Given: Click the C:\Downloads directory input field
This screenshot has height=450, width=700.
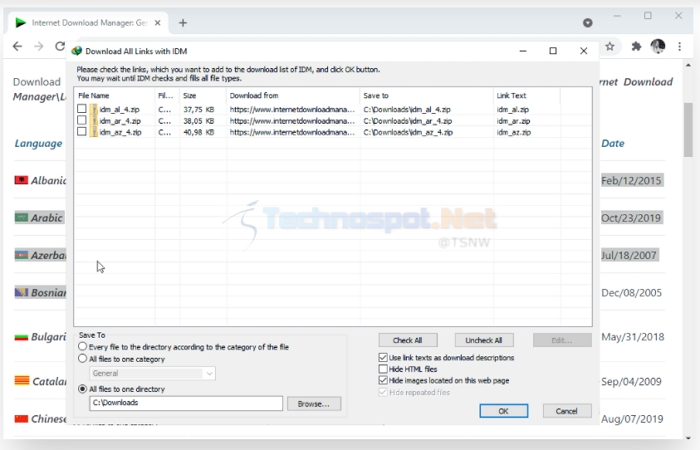Looking at the screenshot, I should coord(186,403).
